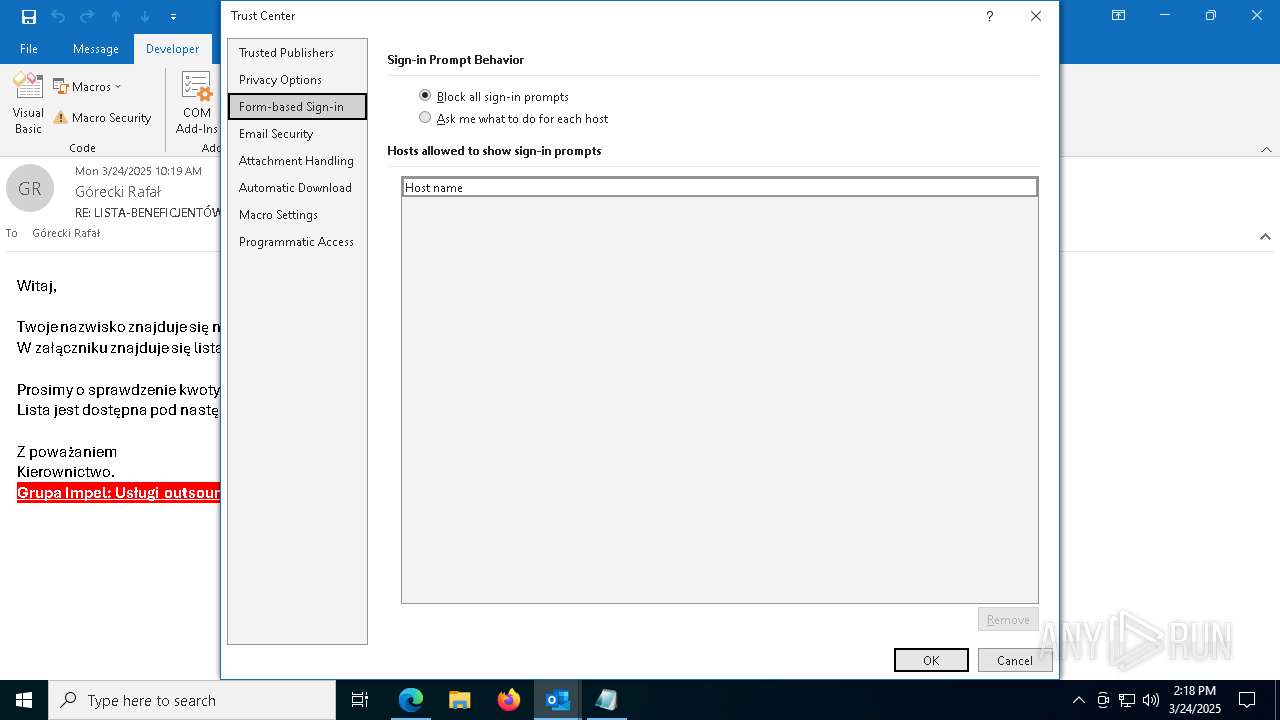Open the Visual Basic editor
The width and height of the screenshot is (1280, 720).
pyautogui.click(x=28, y=103)
